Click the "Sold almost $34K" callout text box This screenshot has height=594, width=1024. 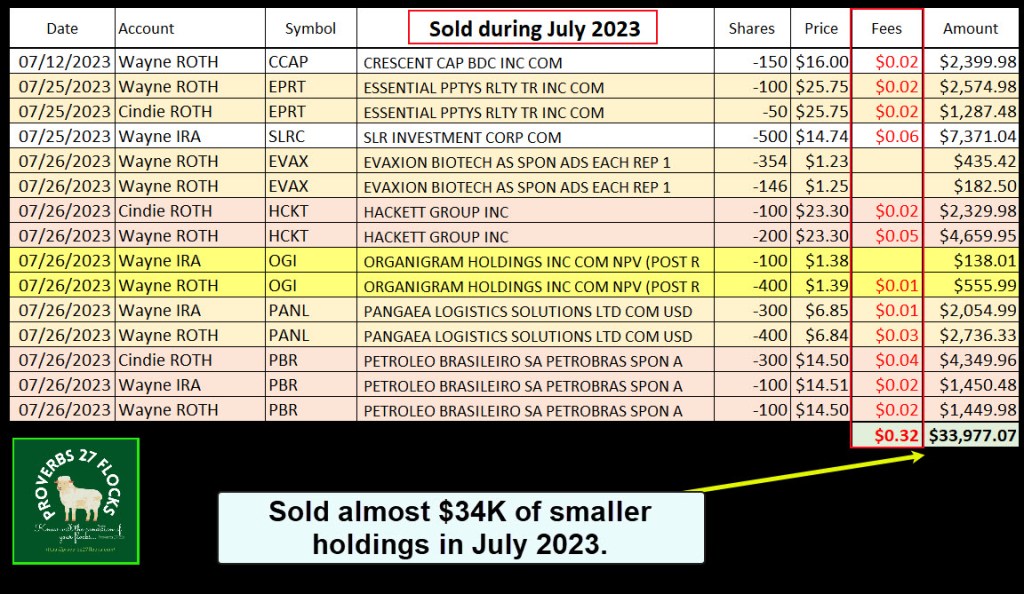pos(460,528)
